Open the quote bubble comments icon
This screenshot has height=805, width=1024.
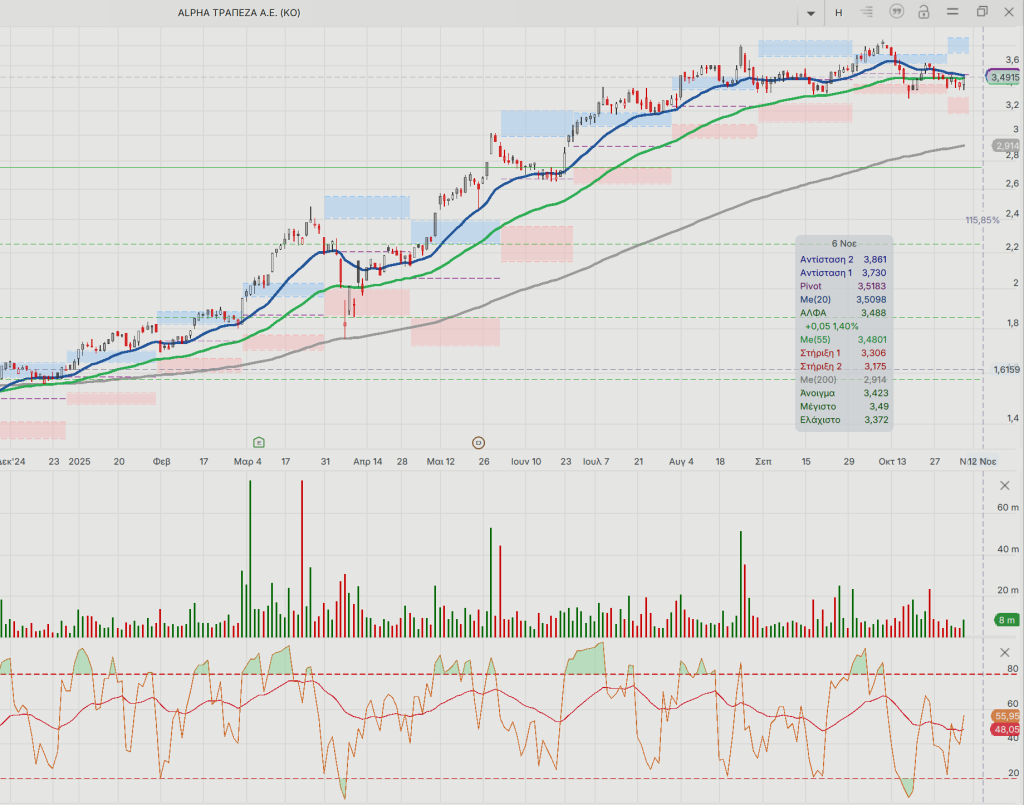click(x=896, y=12)
